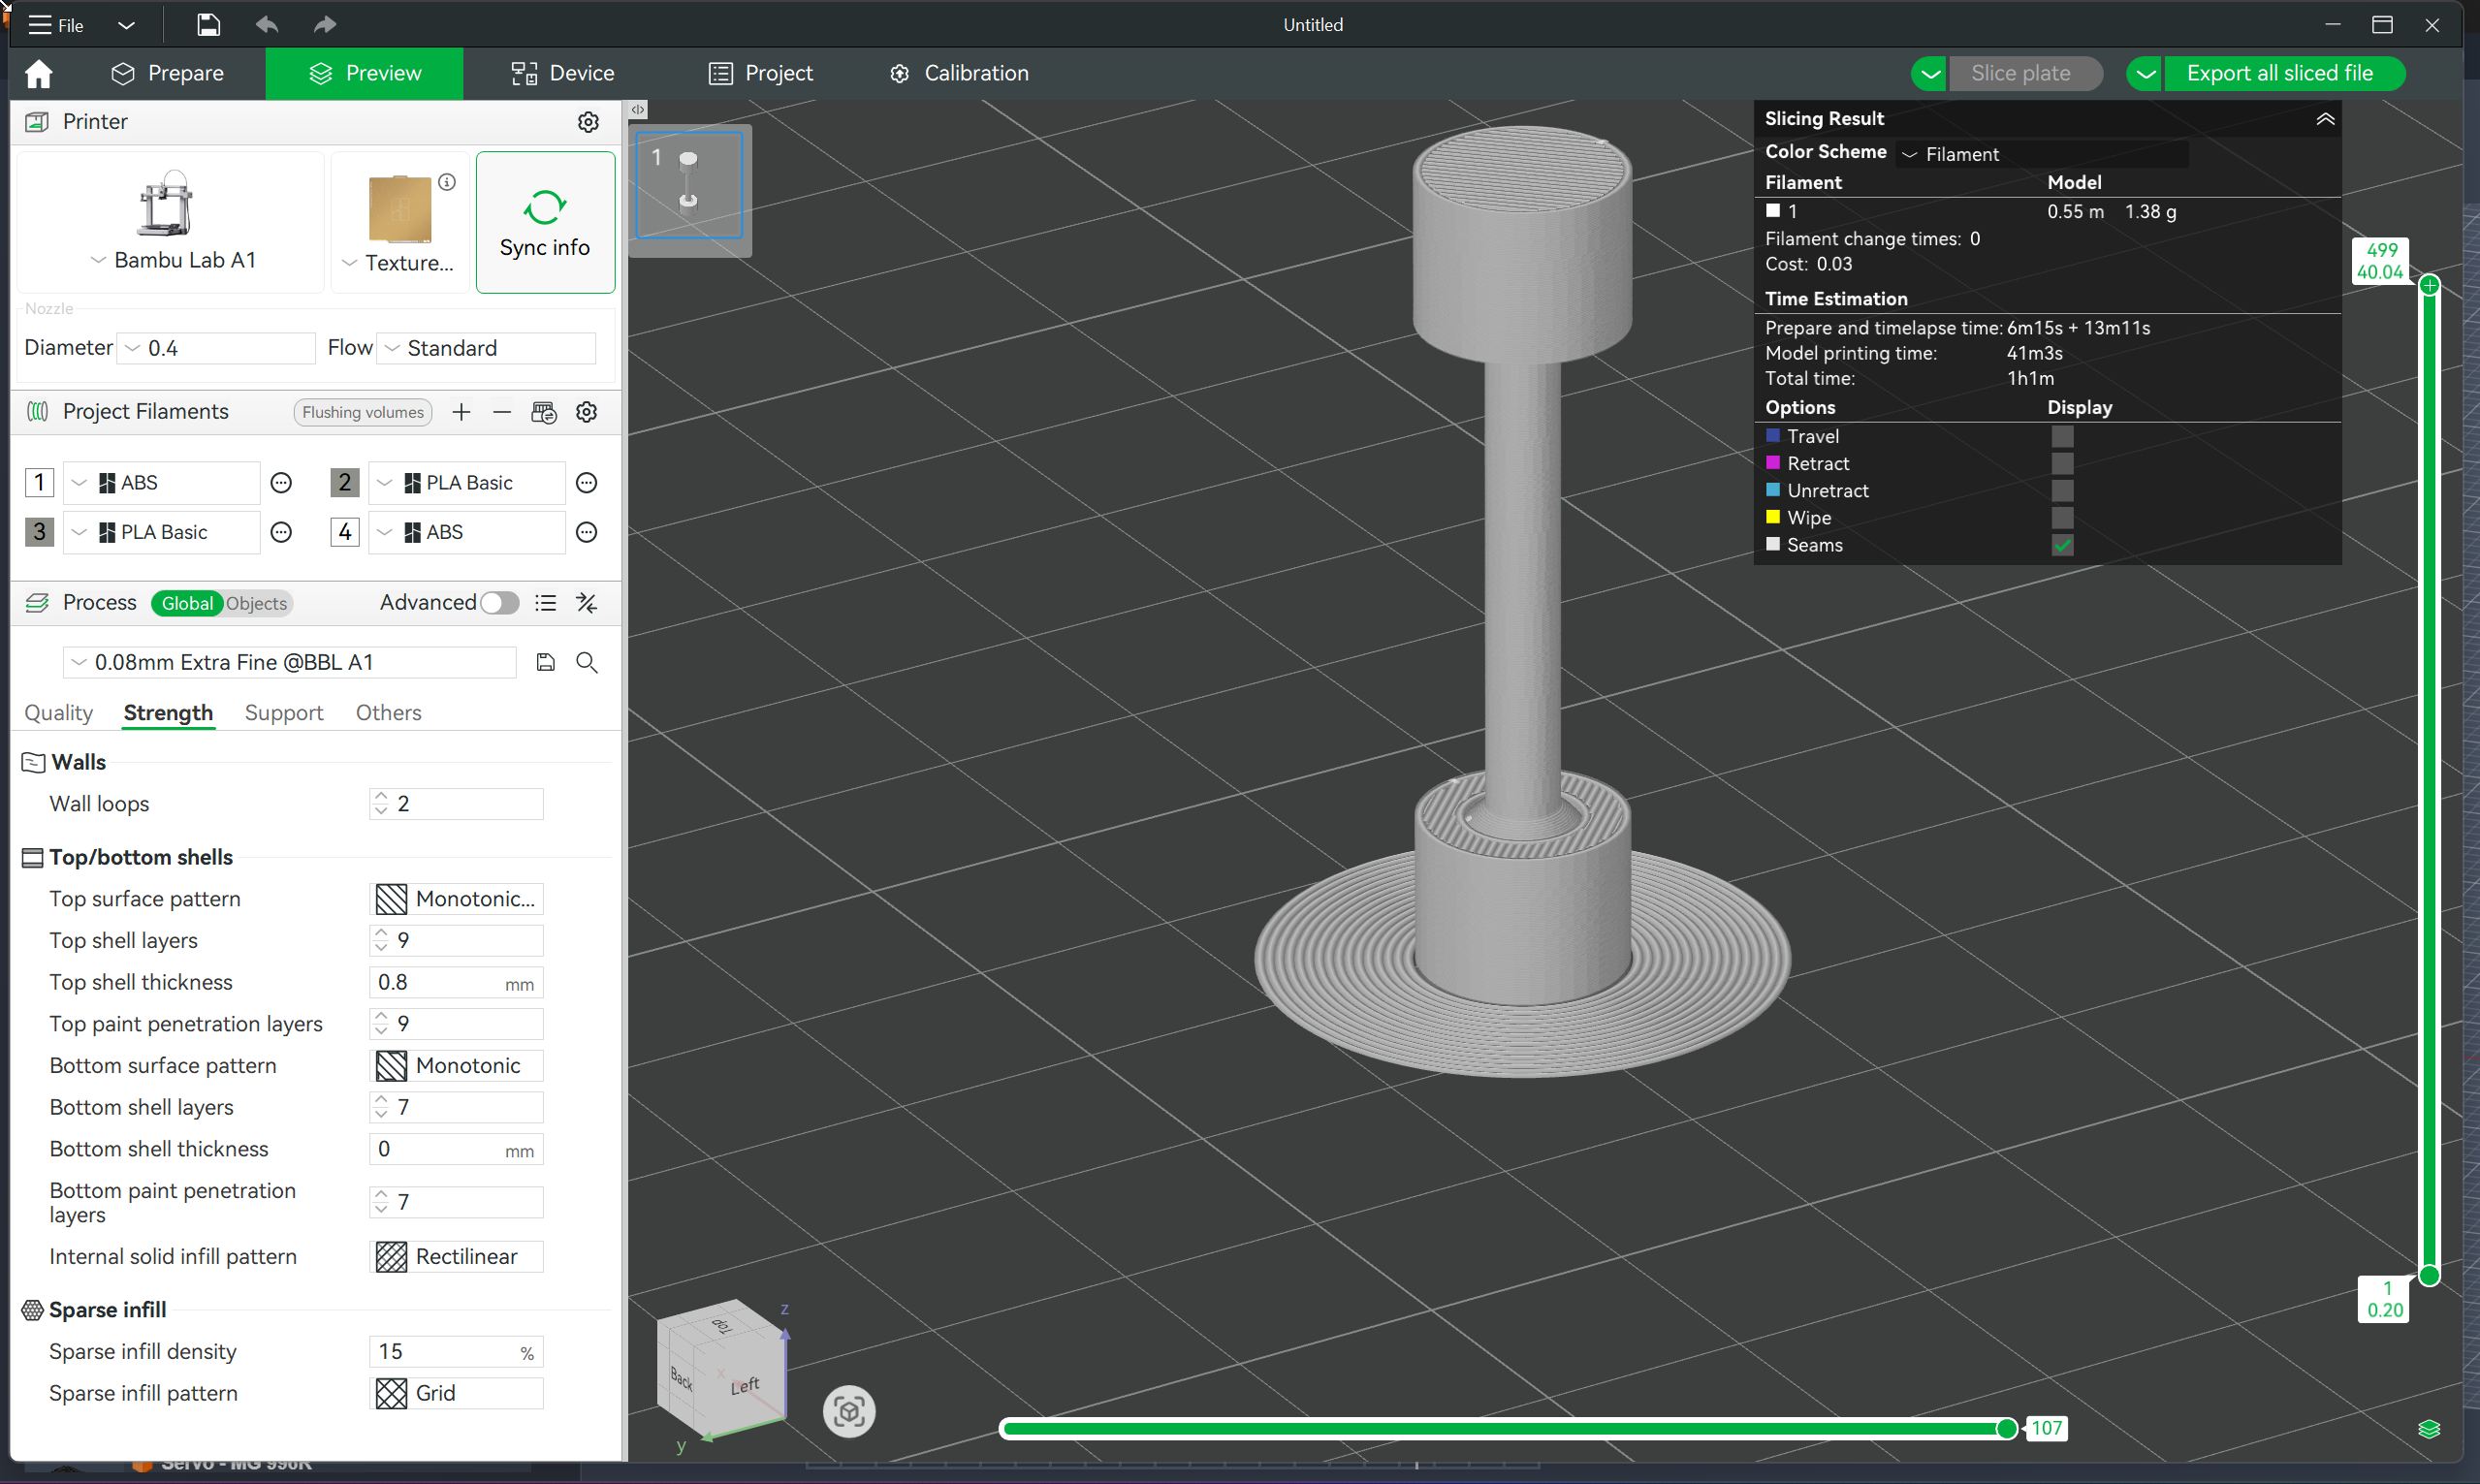Open the printer settings gear icon

(x=589, y=122)
